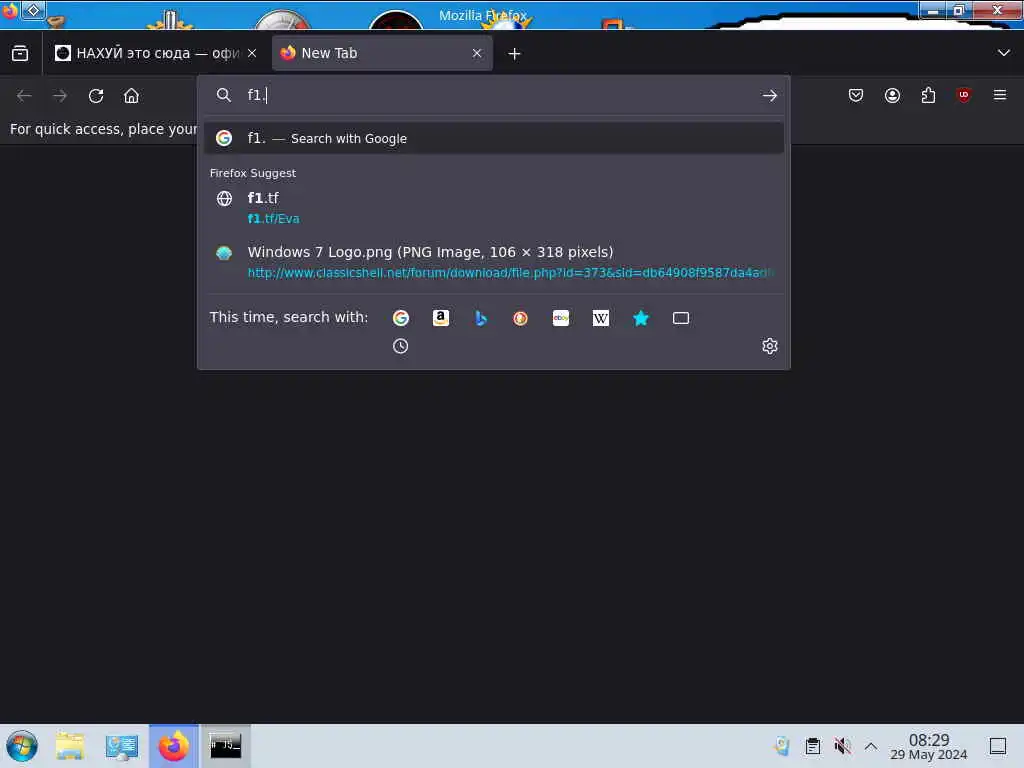Go forward one page
1024x768 pixels.
tap(60, 96)
